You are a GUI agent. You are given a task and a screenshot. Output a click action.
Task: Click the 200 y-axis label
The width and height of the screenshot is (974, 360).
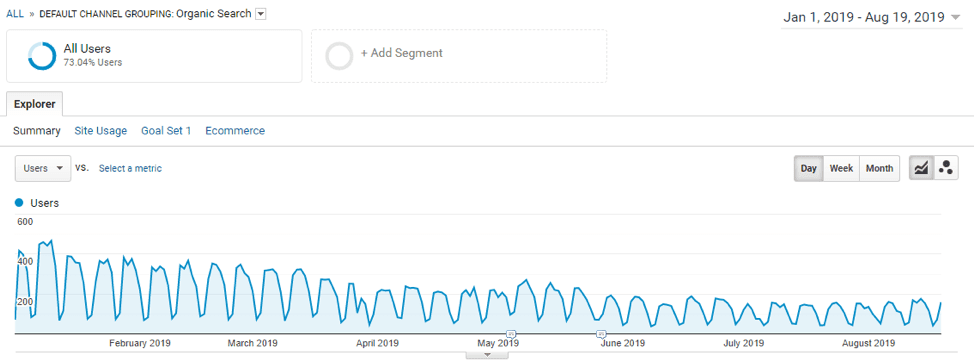pyautogui.click(x=25, y=302)
